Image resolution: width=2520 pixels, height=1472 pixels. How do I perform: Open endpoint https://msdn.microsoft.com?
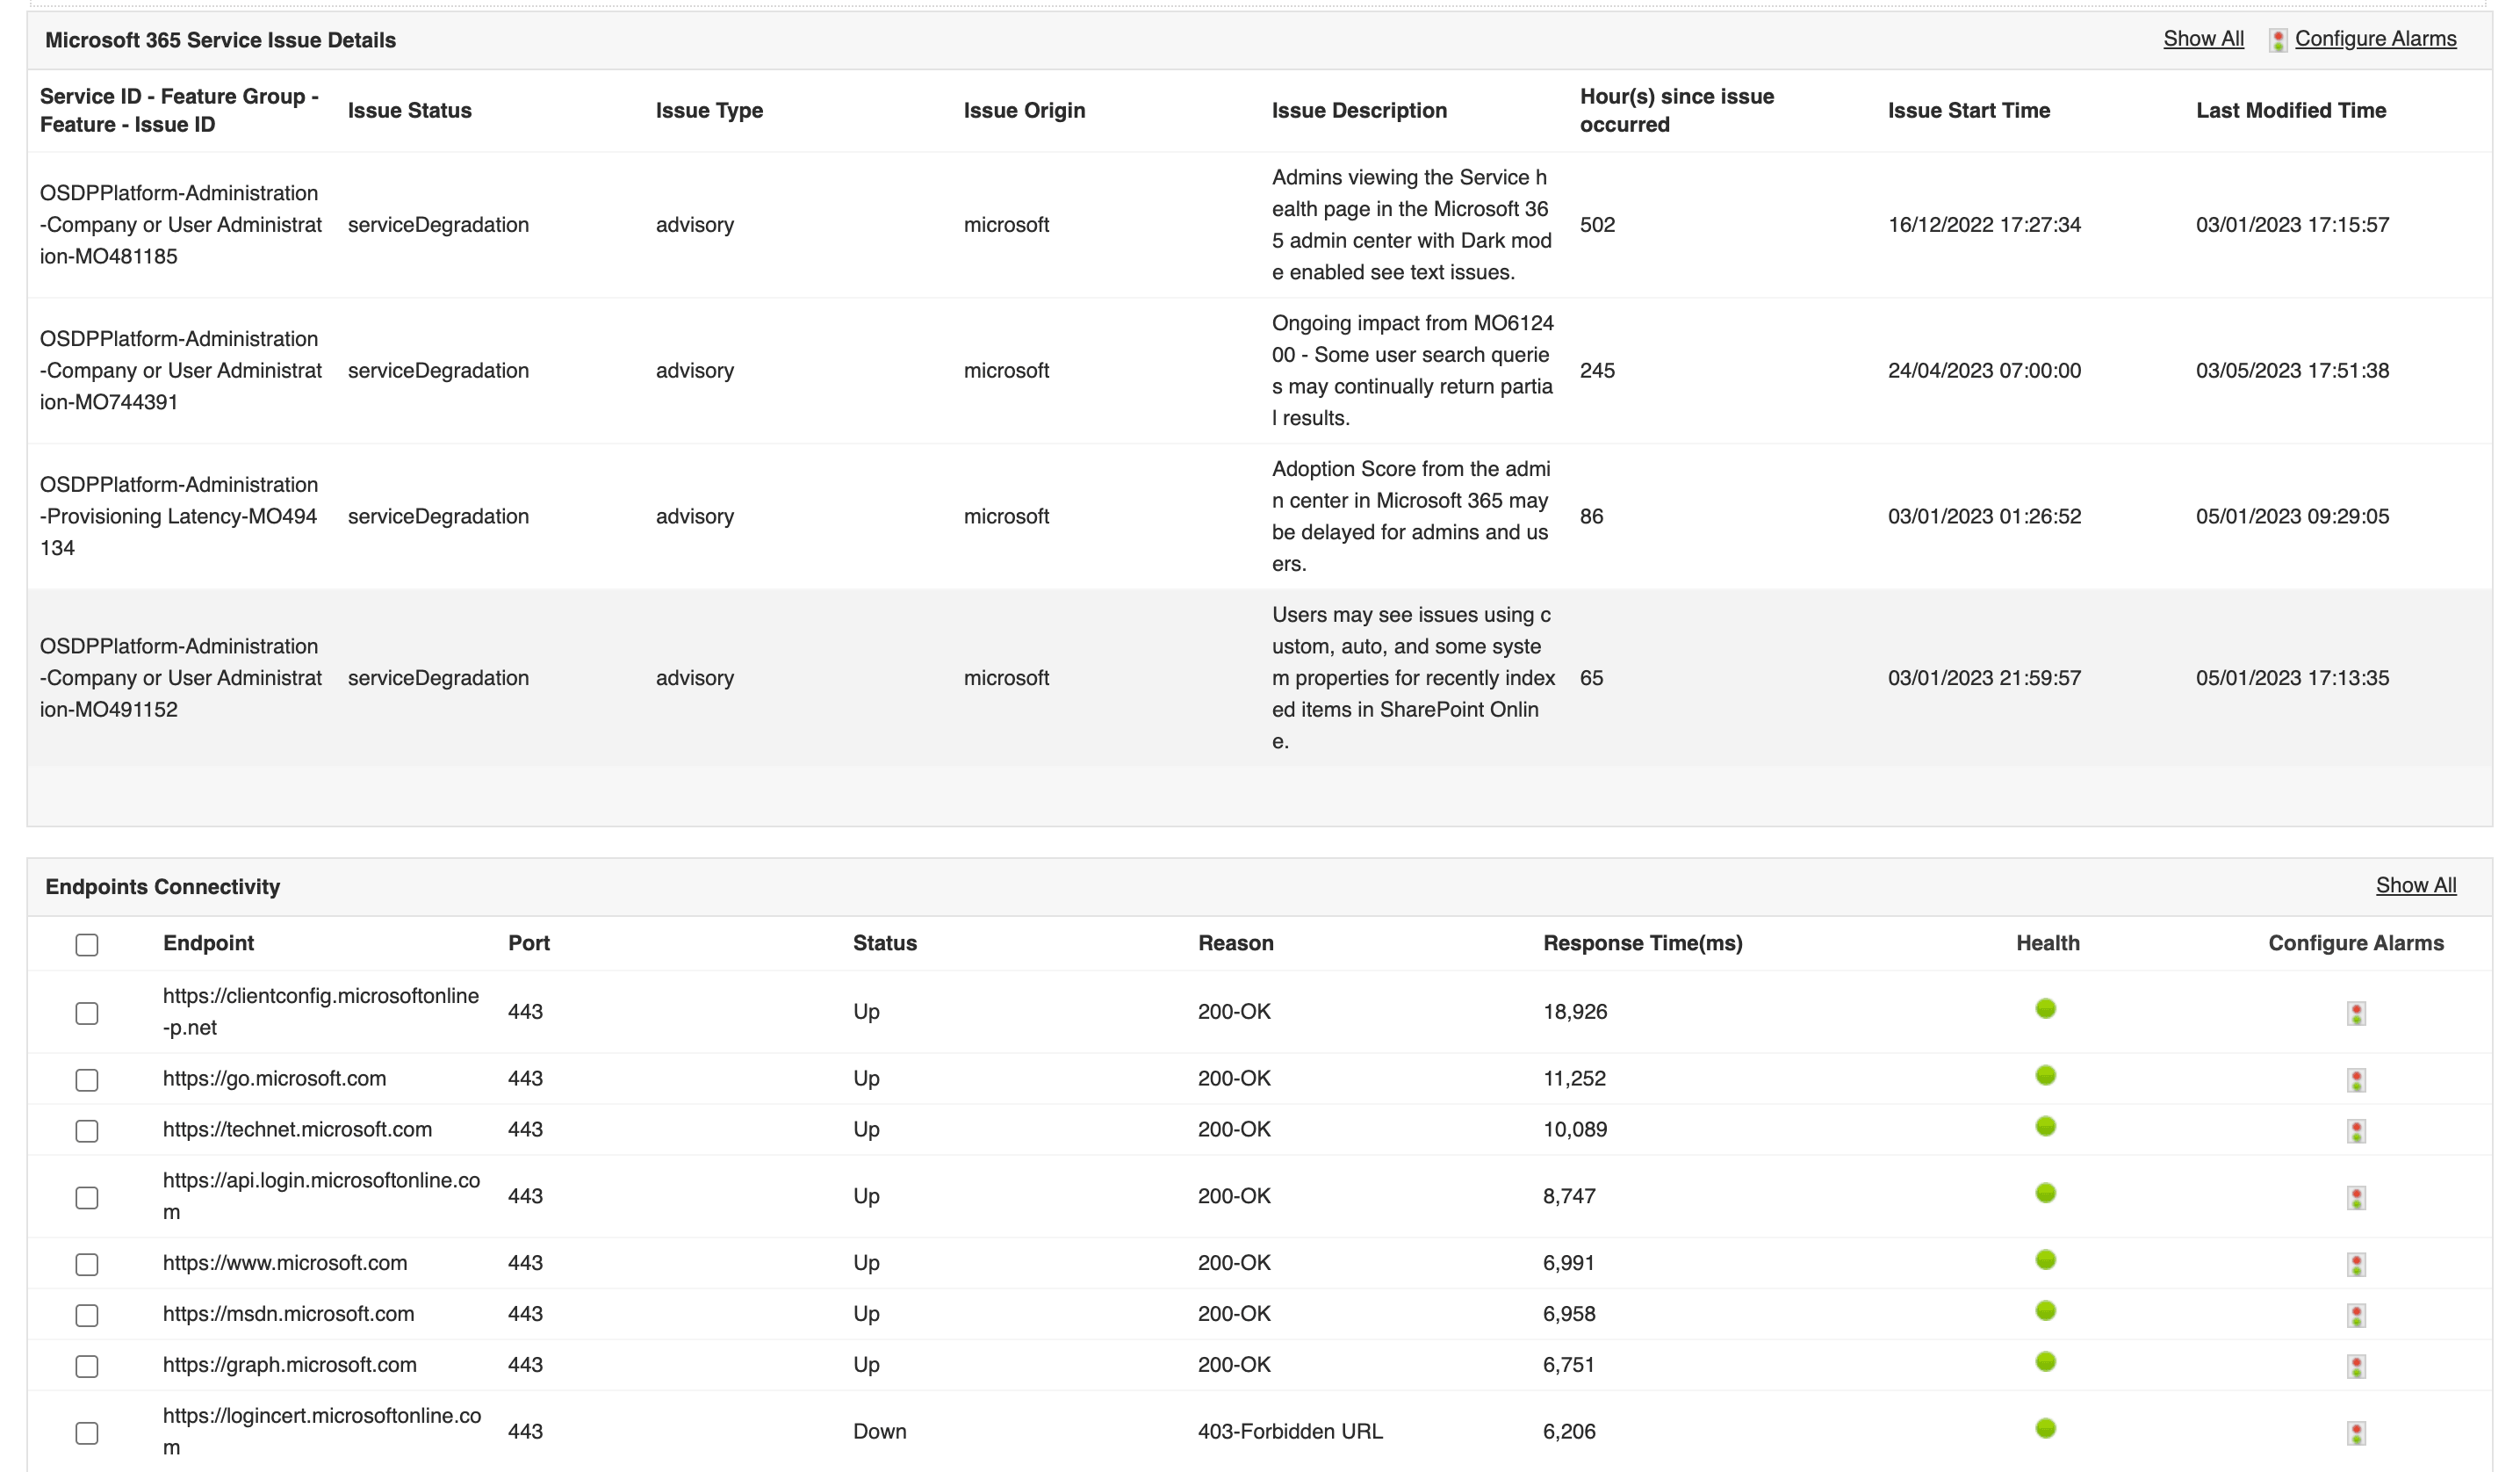[x=288, y=1313]
